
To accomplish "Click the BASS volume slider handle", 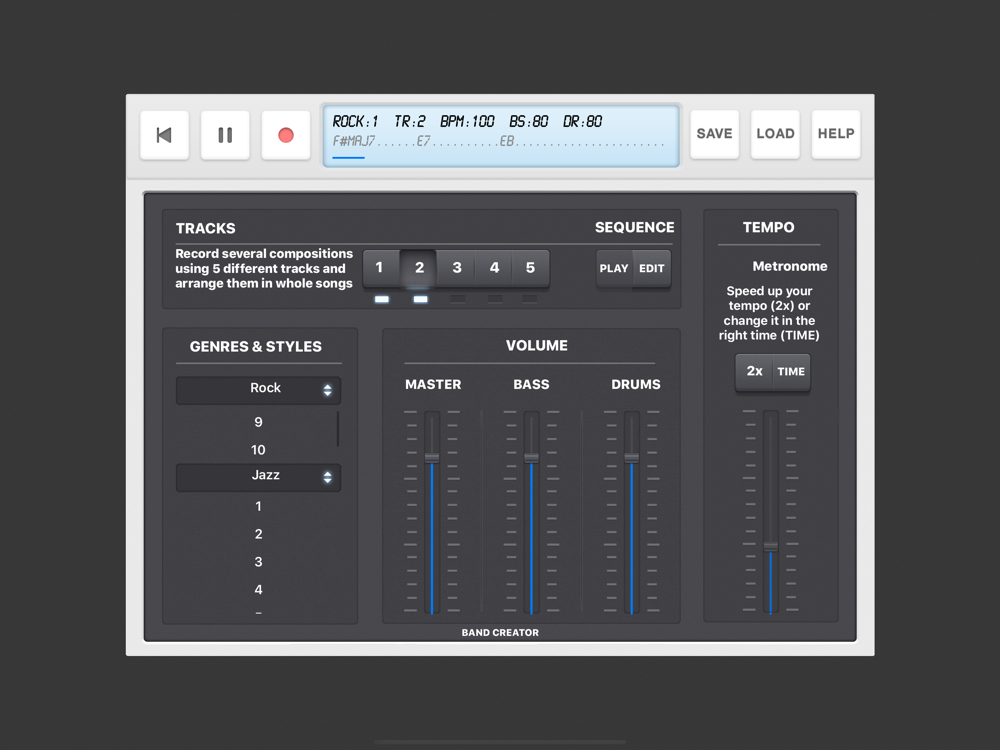I will click(x=531, y=457).
